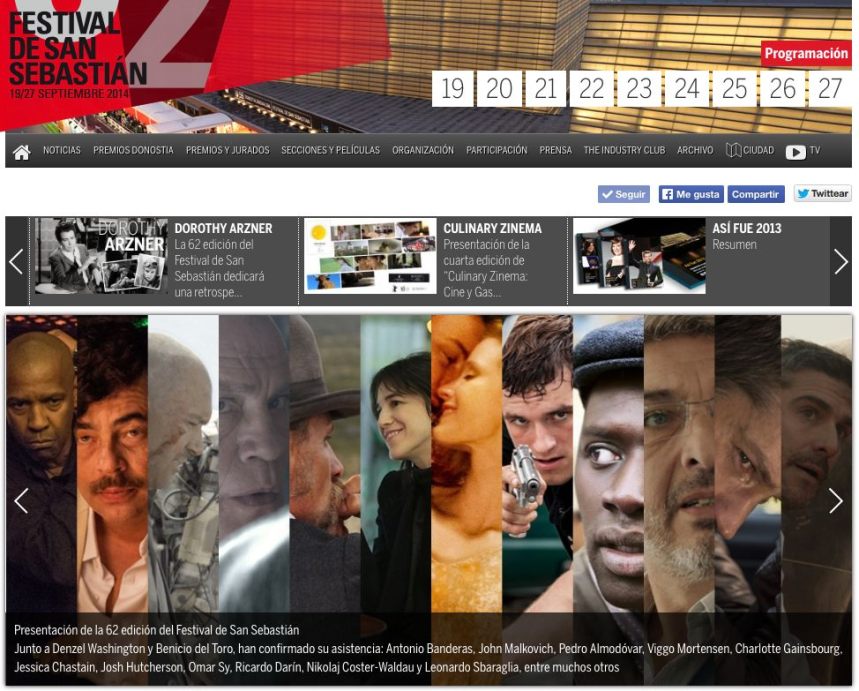Open the Ciudad map icon link
Image resolution: width=859 pixels, height=691 pixels.
point(733,151)
